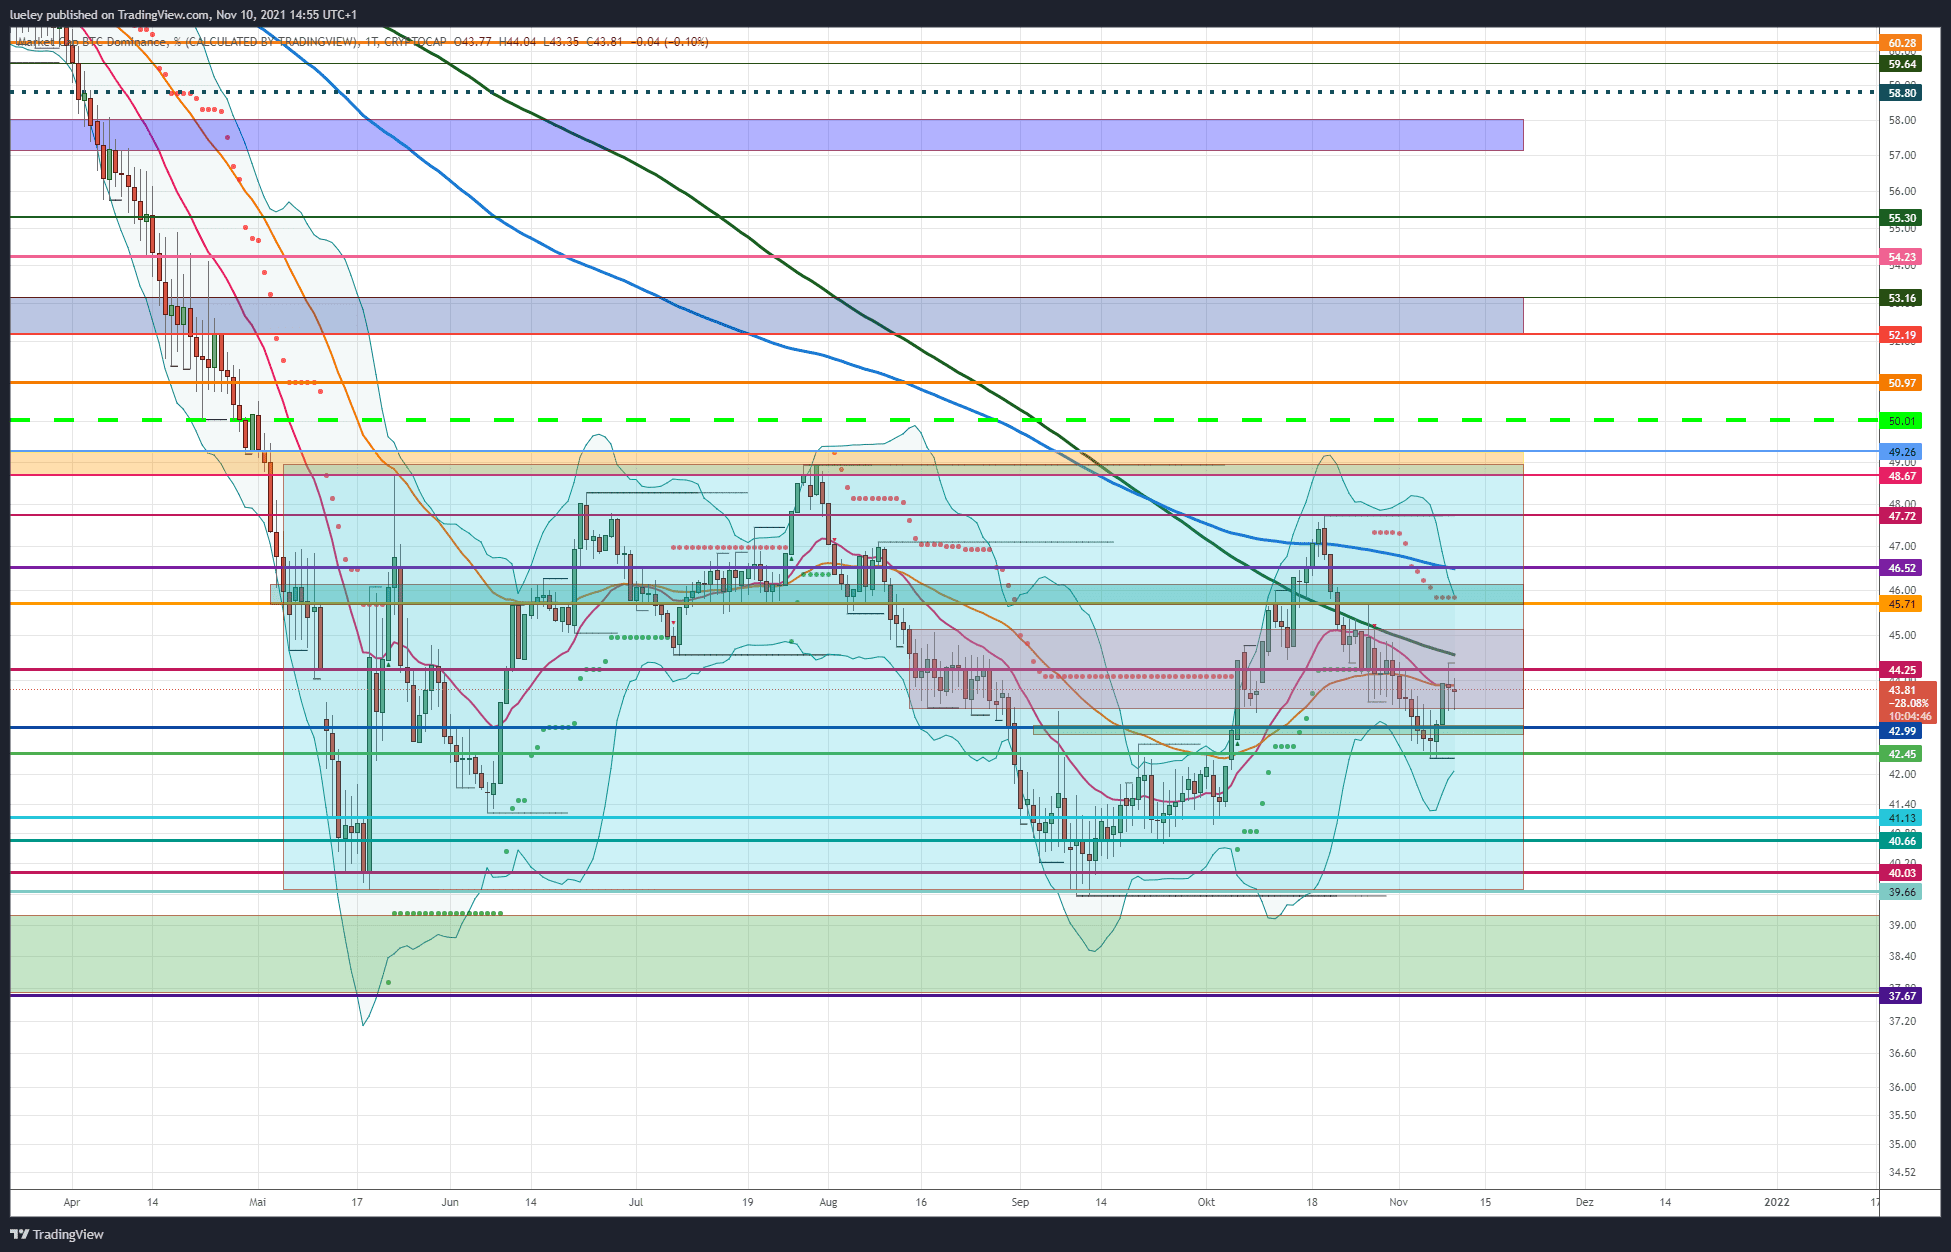1951x1252 pixels.
Task: Click the green 42.45 price label
Action: tap(1902, 754)
